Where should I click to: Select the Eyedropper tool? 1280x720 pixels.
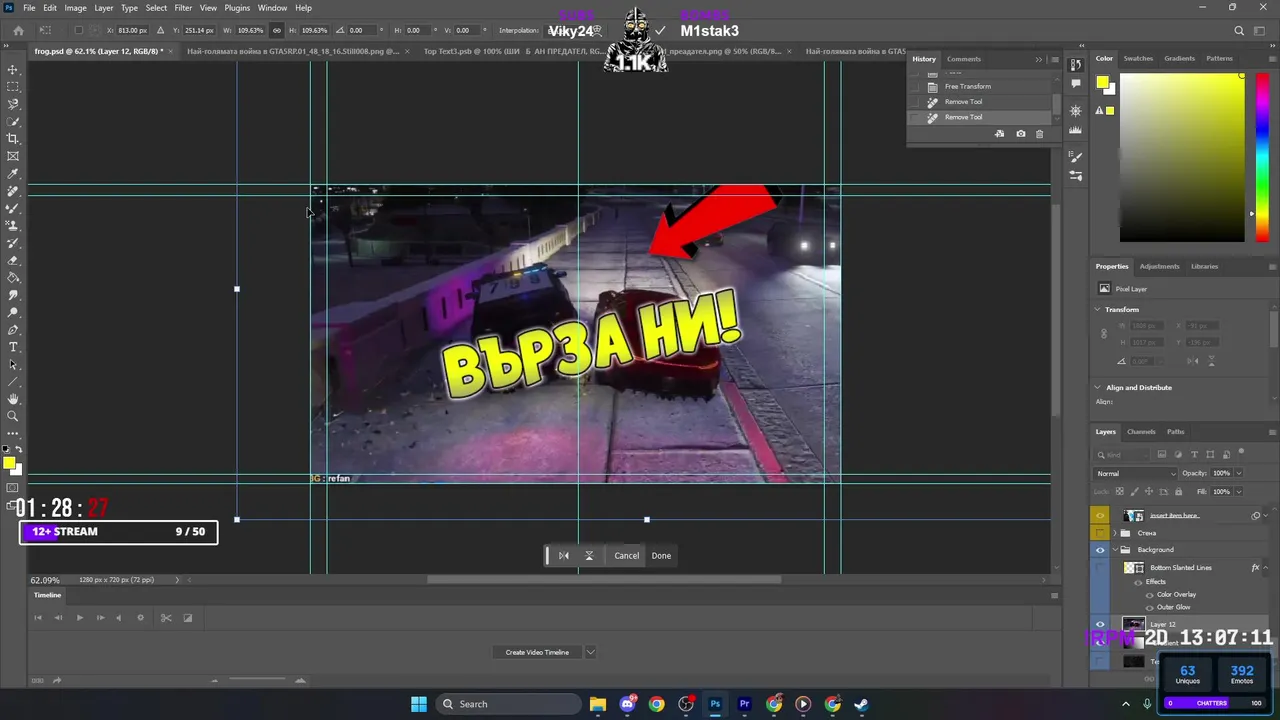point(13,173)
